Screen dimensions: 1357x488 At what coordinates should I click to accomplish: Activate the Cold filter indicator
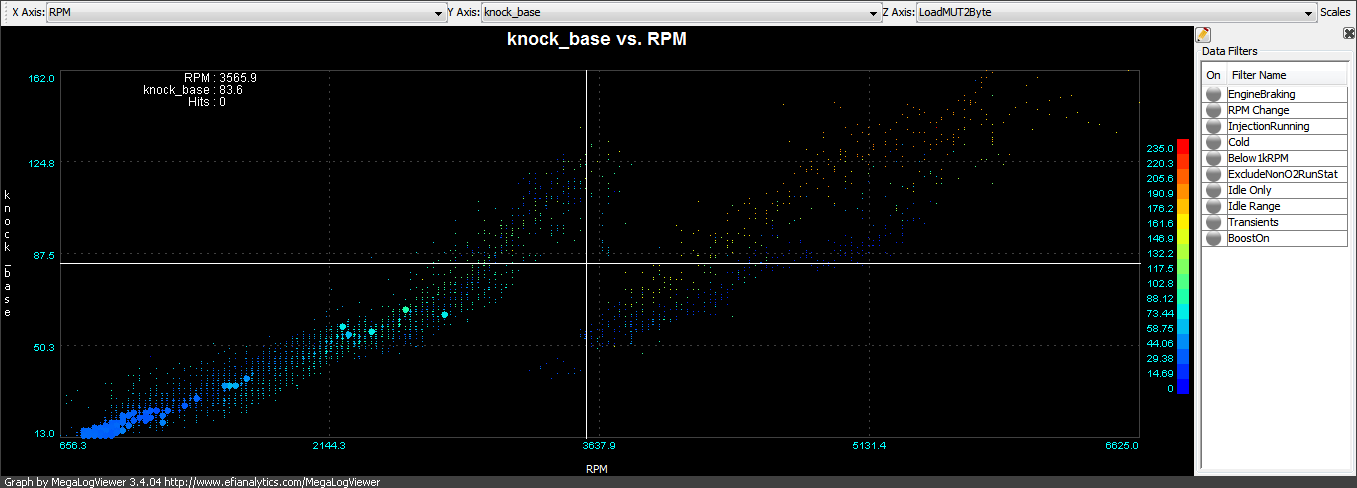click(1213, 142)
